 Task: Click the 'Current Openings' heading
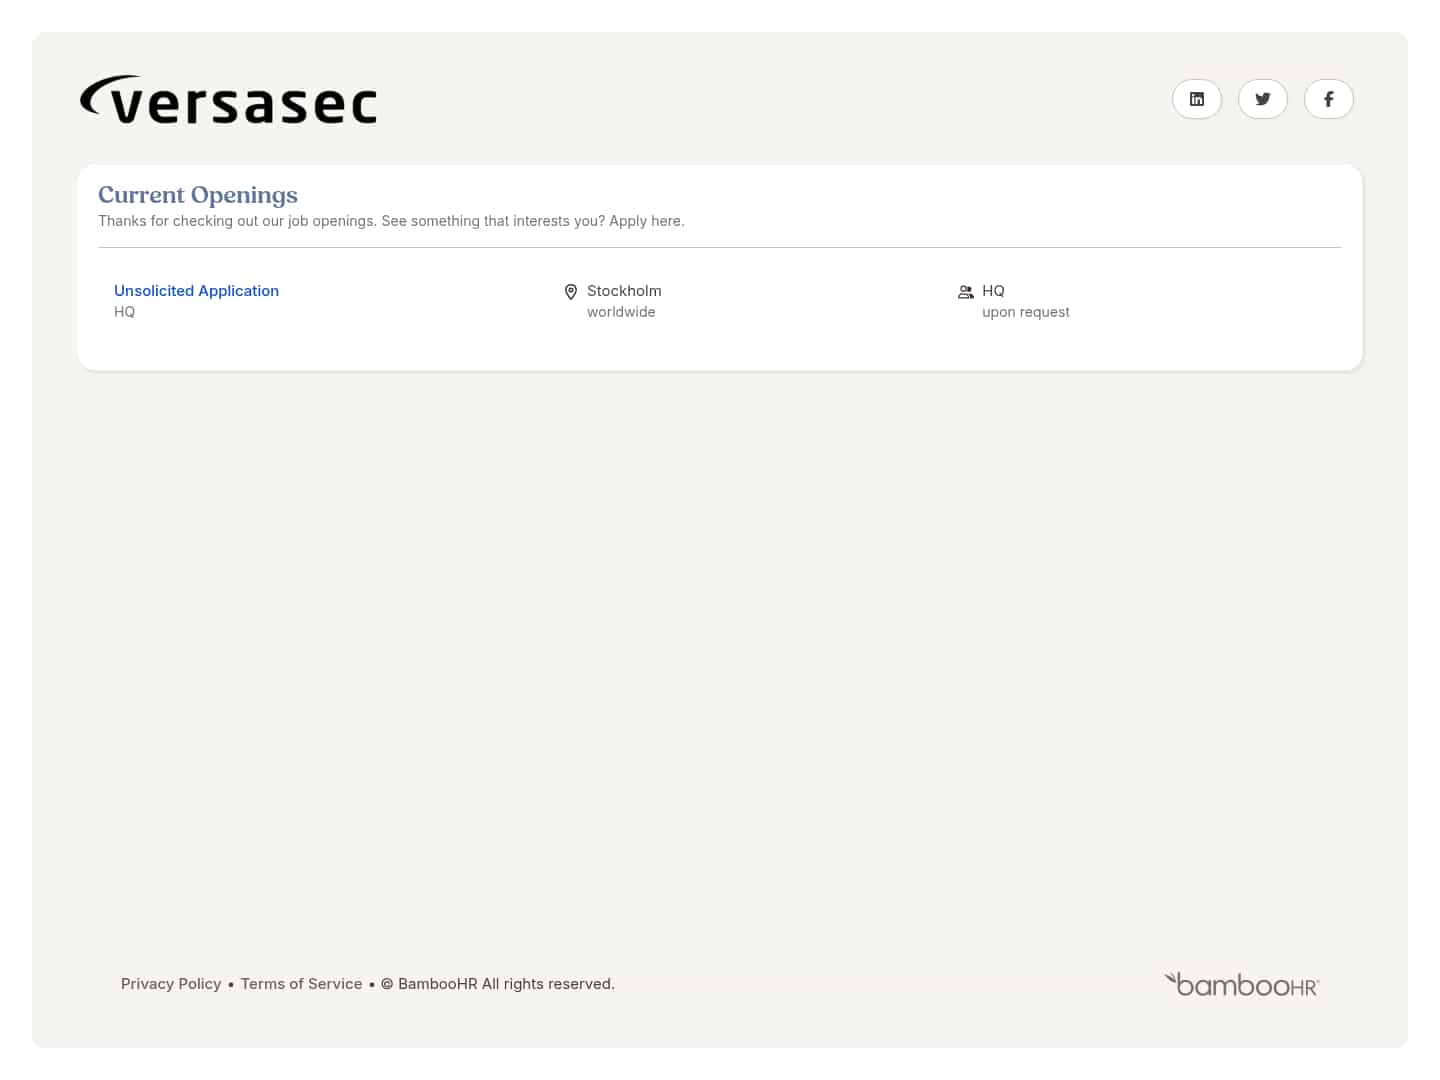pyautogui.click(x=198, y=195)
